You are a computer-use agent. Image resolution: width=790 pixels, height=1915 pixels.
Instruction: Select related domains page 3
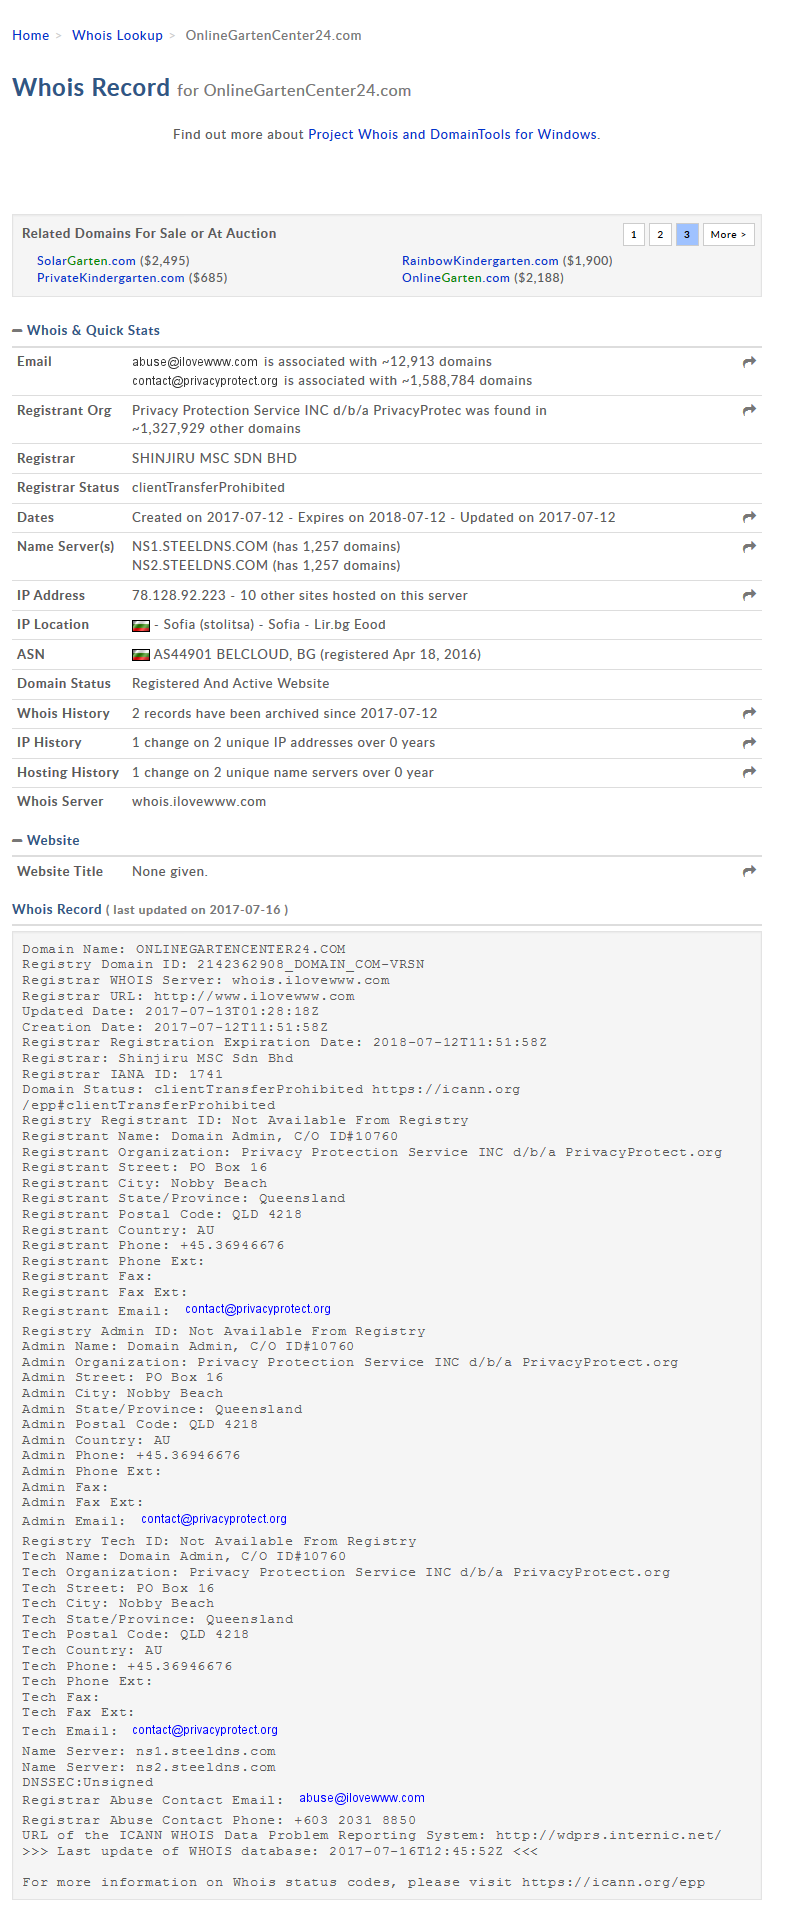[x=687, y=234]
